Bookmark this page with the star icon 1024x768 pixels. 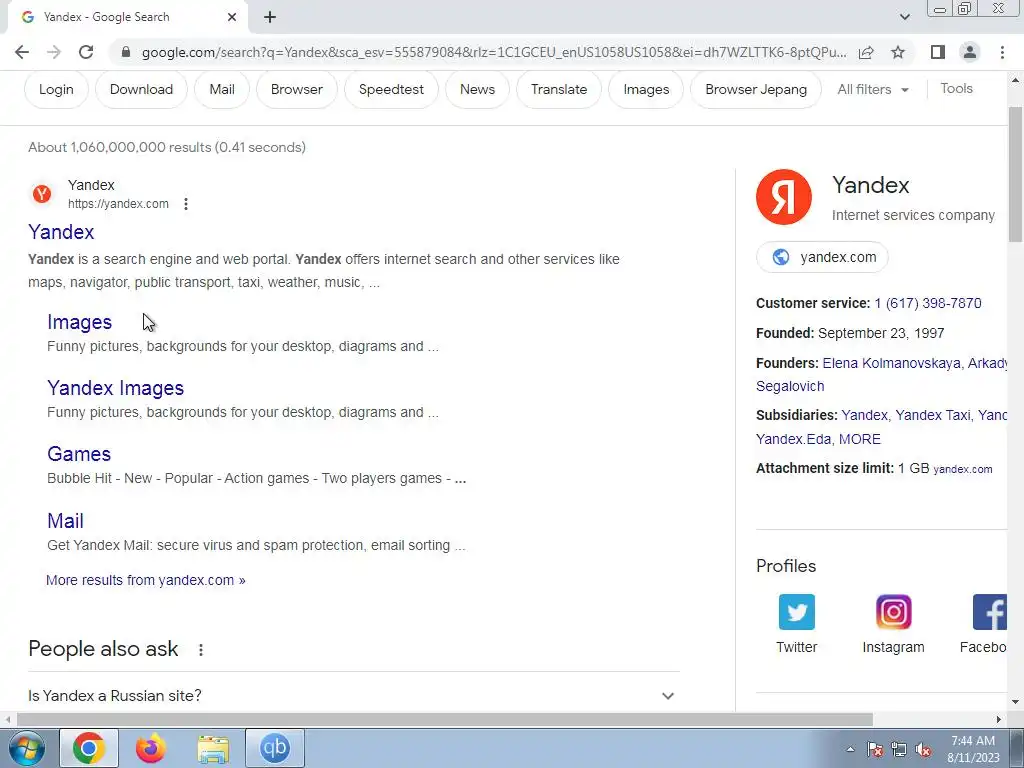(898, 52)
